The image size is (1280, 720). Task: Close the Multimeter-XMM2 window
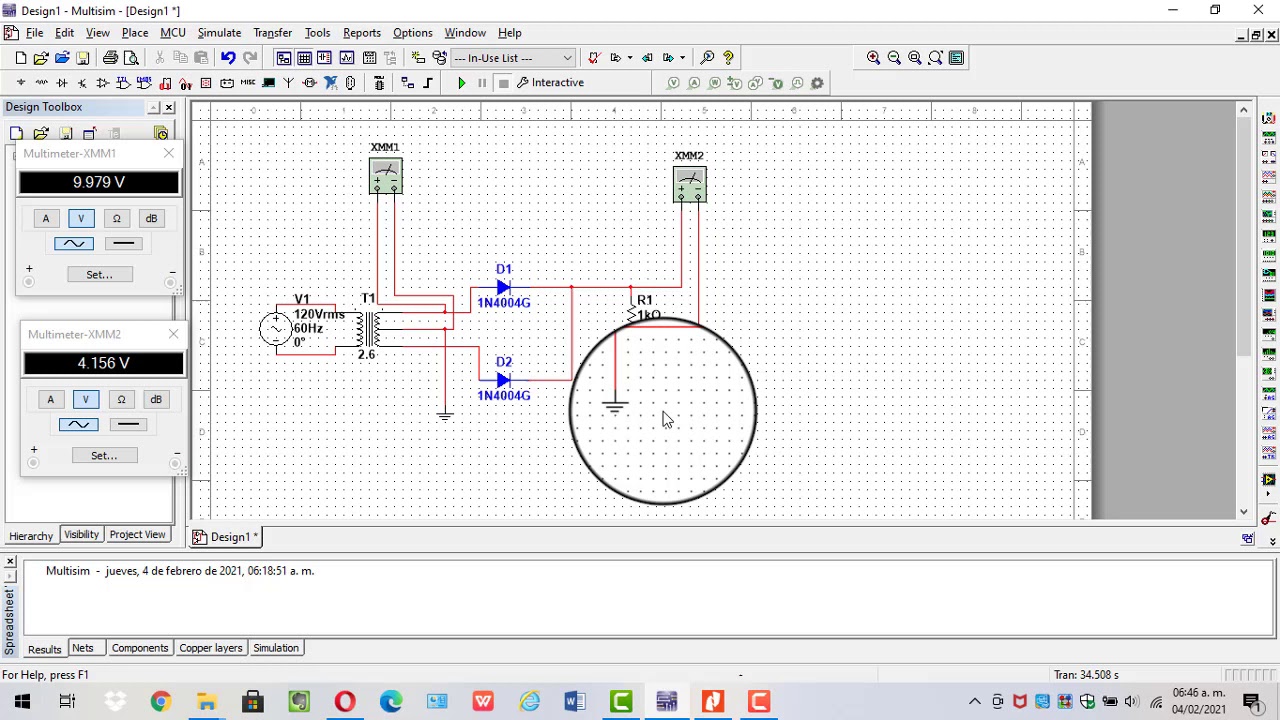click(173, 334)
